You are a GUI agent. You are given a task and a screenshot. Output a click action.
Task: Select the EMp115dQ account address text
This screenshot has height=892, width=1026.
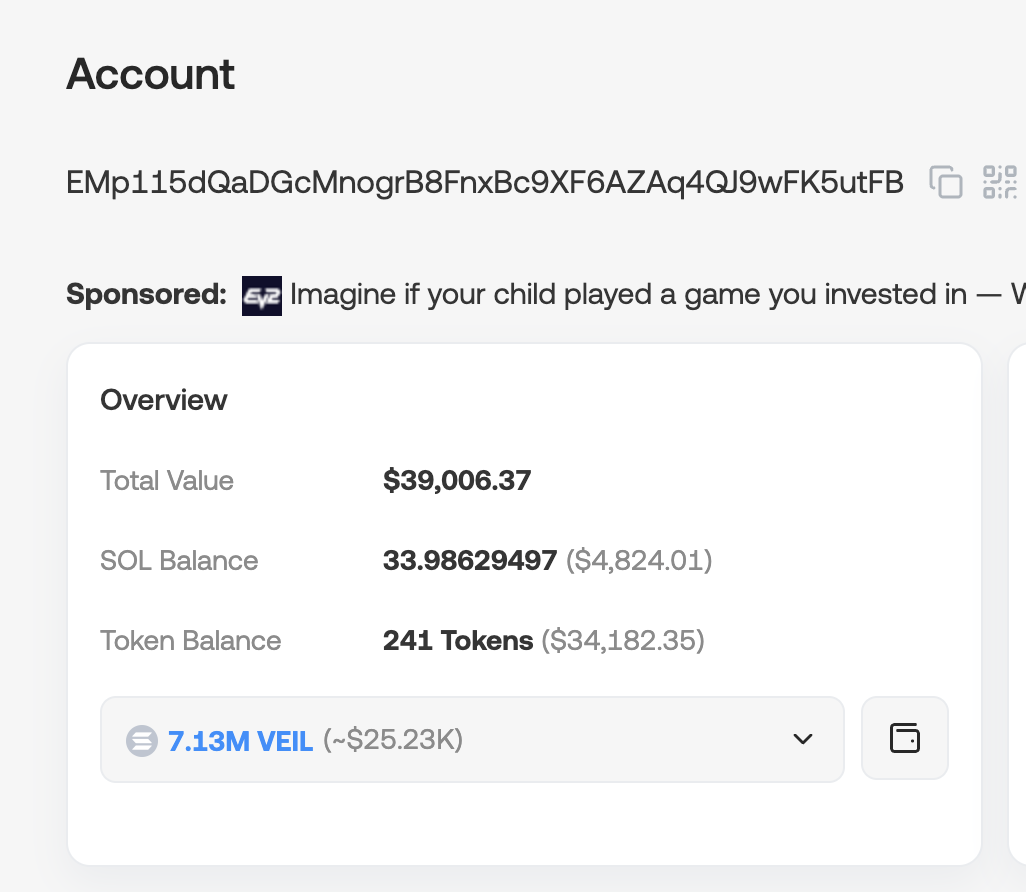(x=485, y=182)
